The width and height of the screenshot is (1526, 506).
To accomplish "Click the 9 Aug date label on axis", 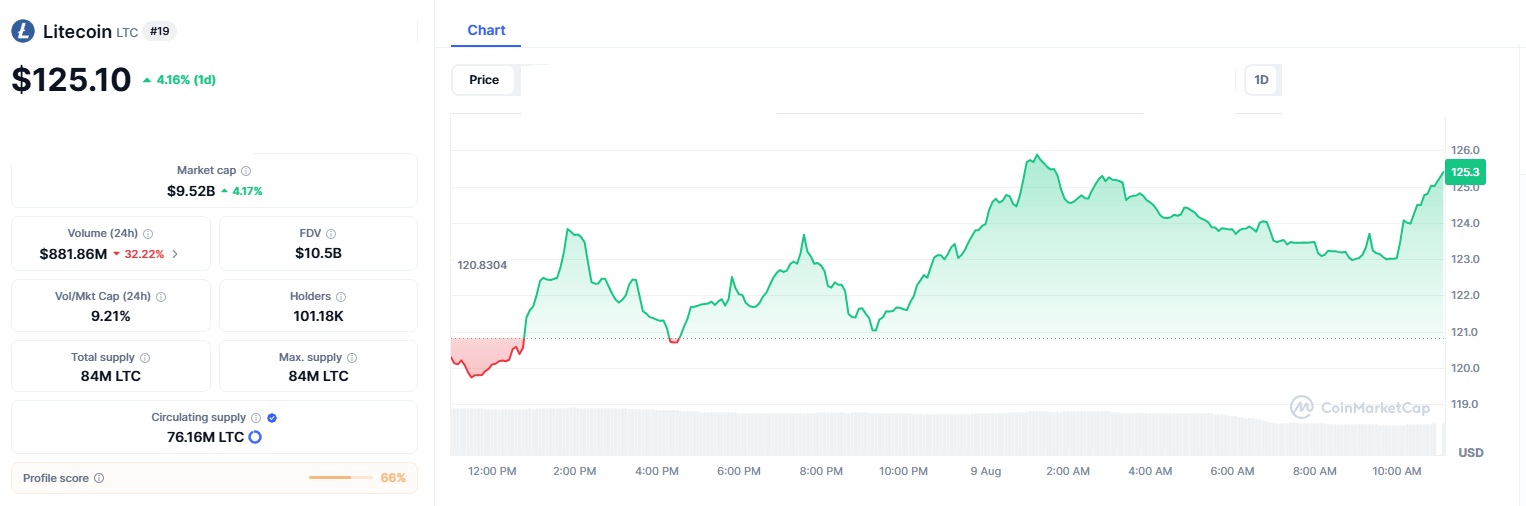I will pyautogui.click(x=985, y=471).
